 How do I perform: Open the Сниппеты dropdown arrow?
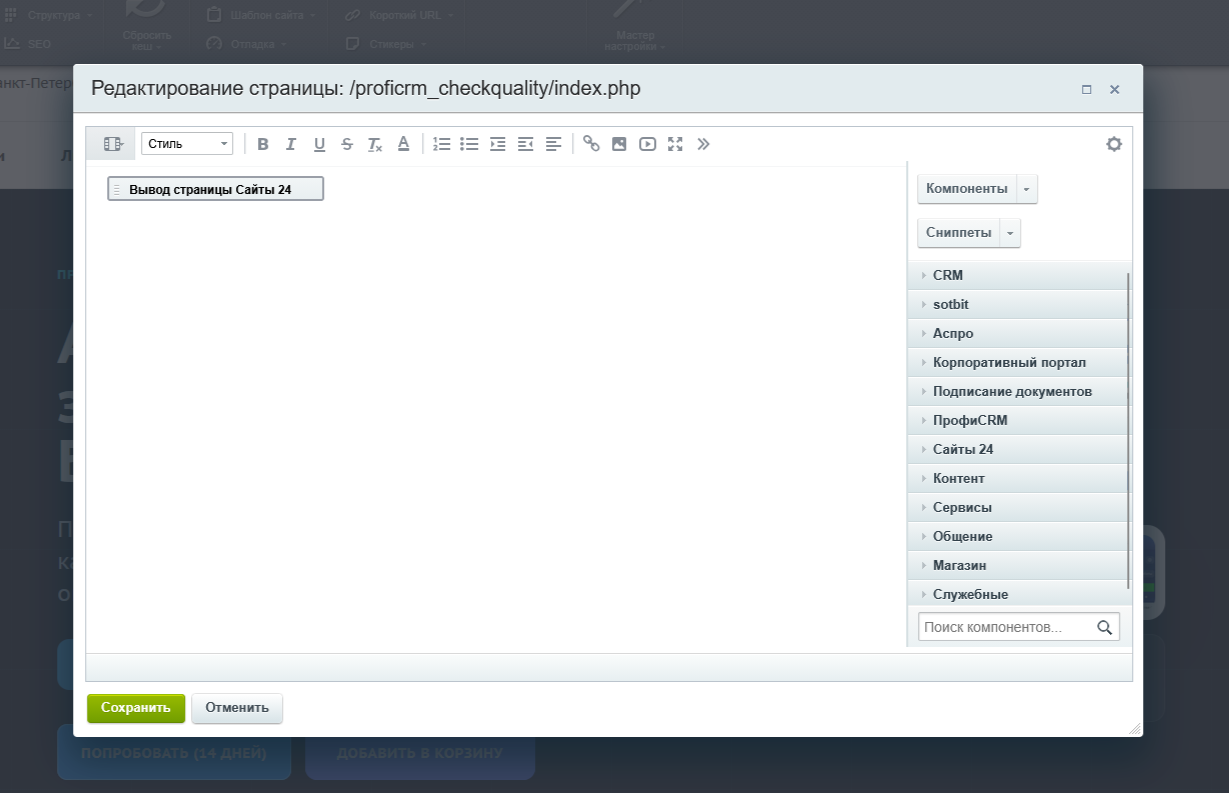coord(1010,233)
